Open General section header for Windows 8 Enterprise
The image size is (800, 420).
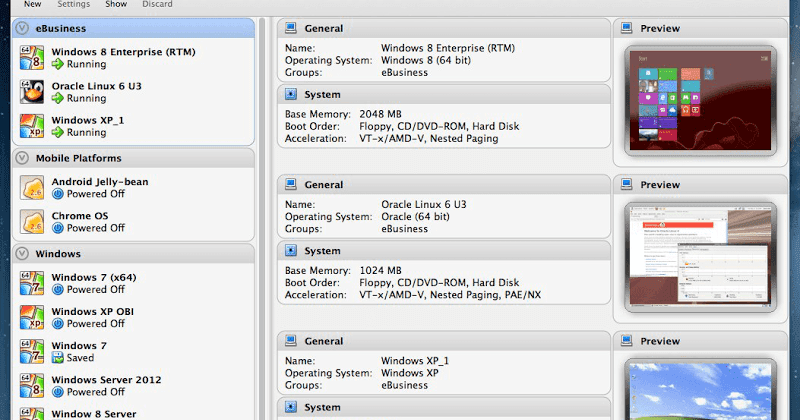pos(444,28)
